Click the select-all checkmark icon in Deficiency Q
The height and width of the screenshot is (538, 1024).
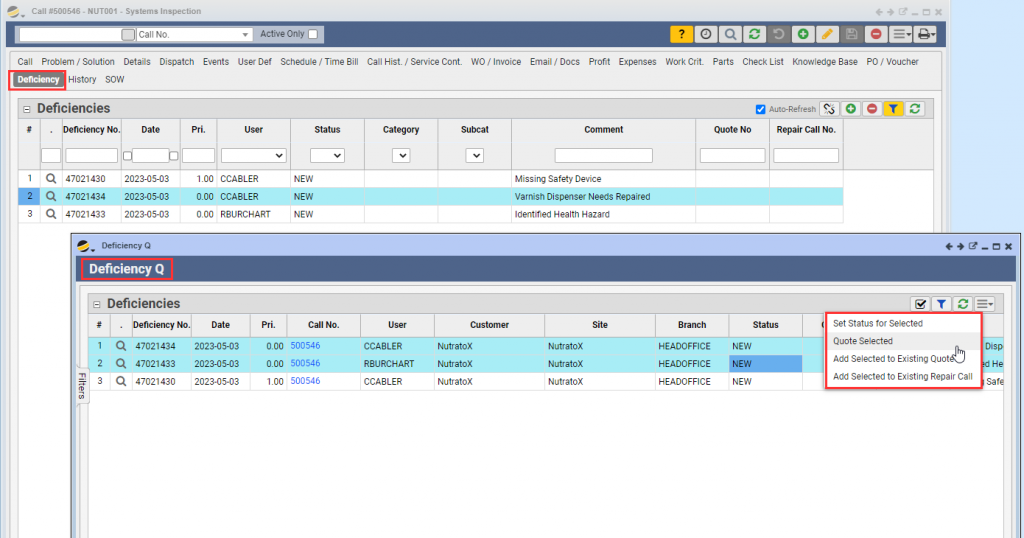(920, 304)
